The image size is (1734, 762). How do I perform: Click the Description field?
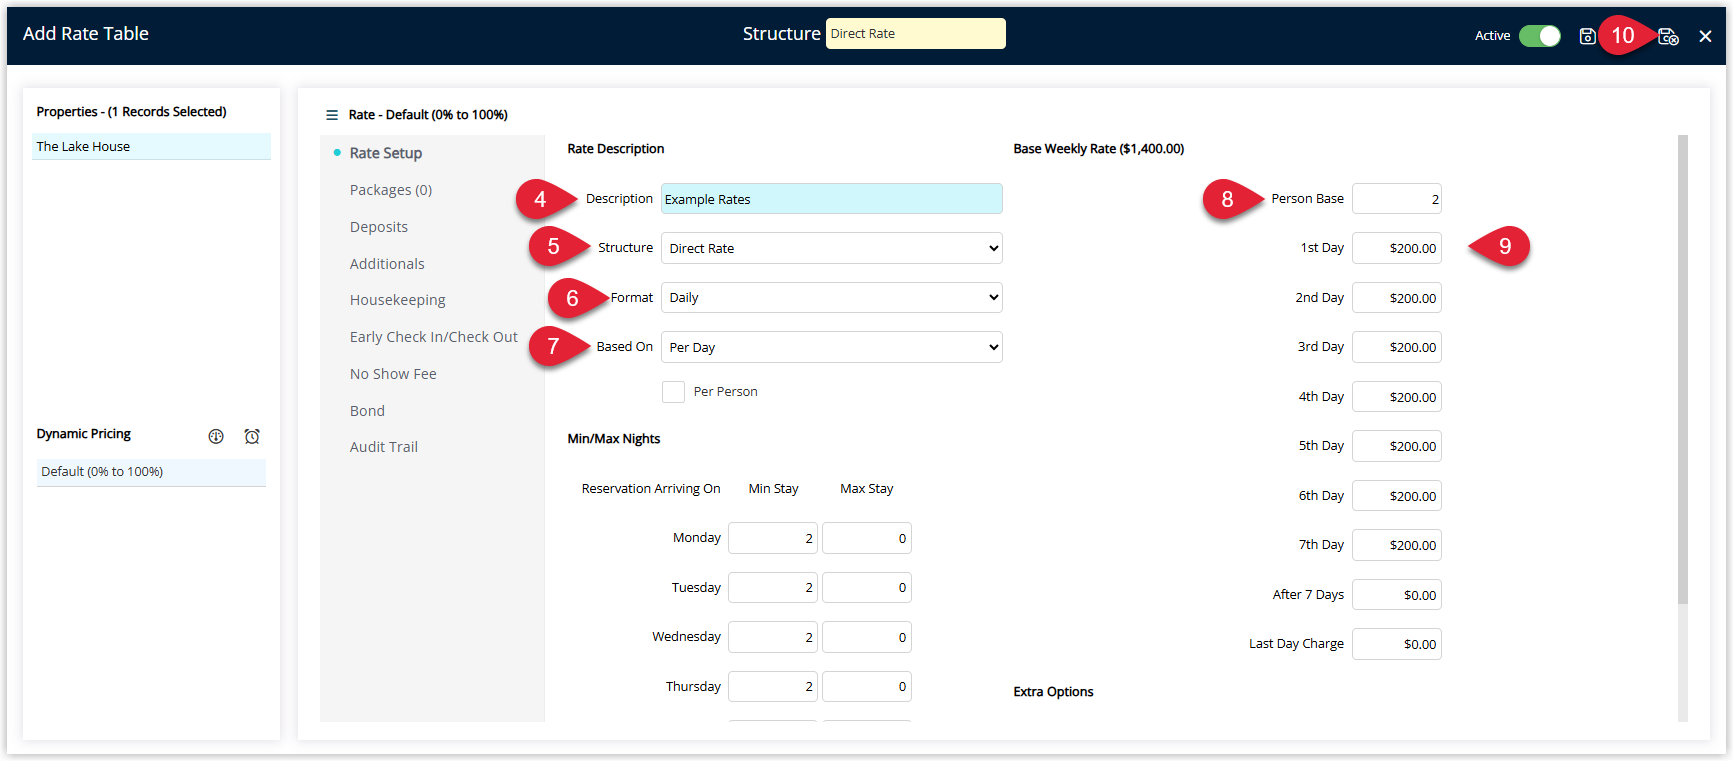tap(831, 199)
